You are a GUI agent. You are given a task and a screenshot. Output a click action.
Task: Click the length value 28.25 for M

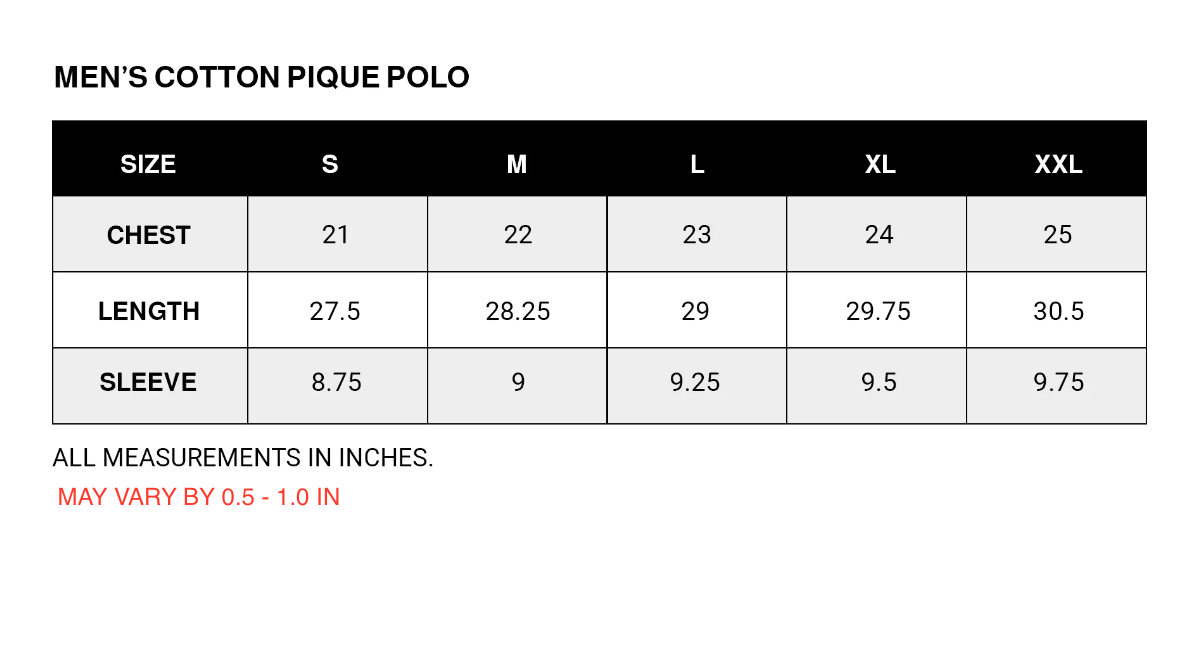[x=518, y=311]
